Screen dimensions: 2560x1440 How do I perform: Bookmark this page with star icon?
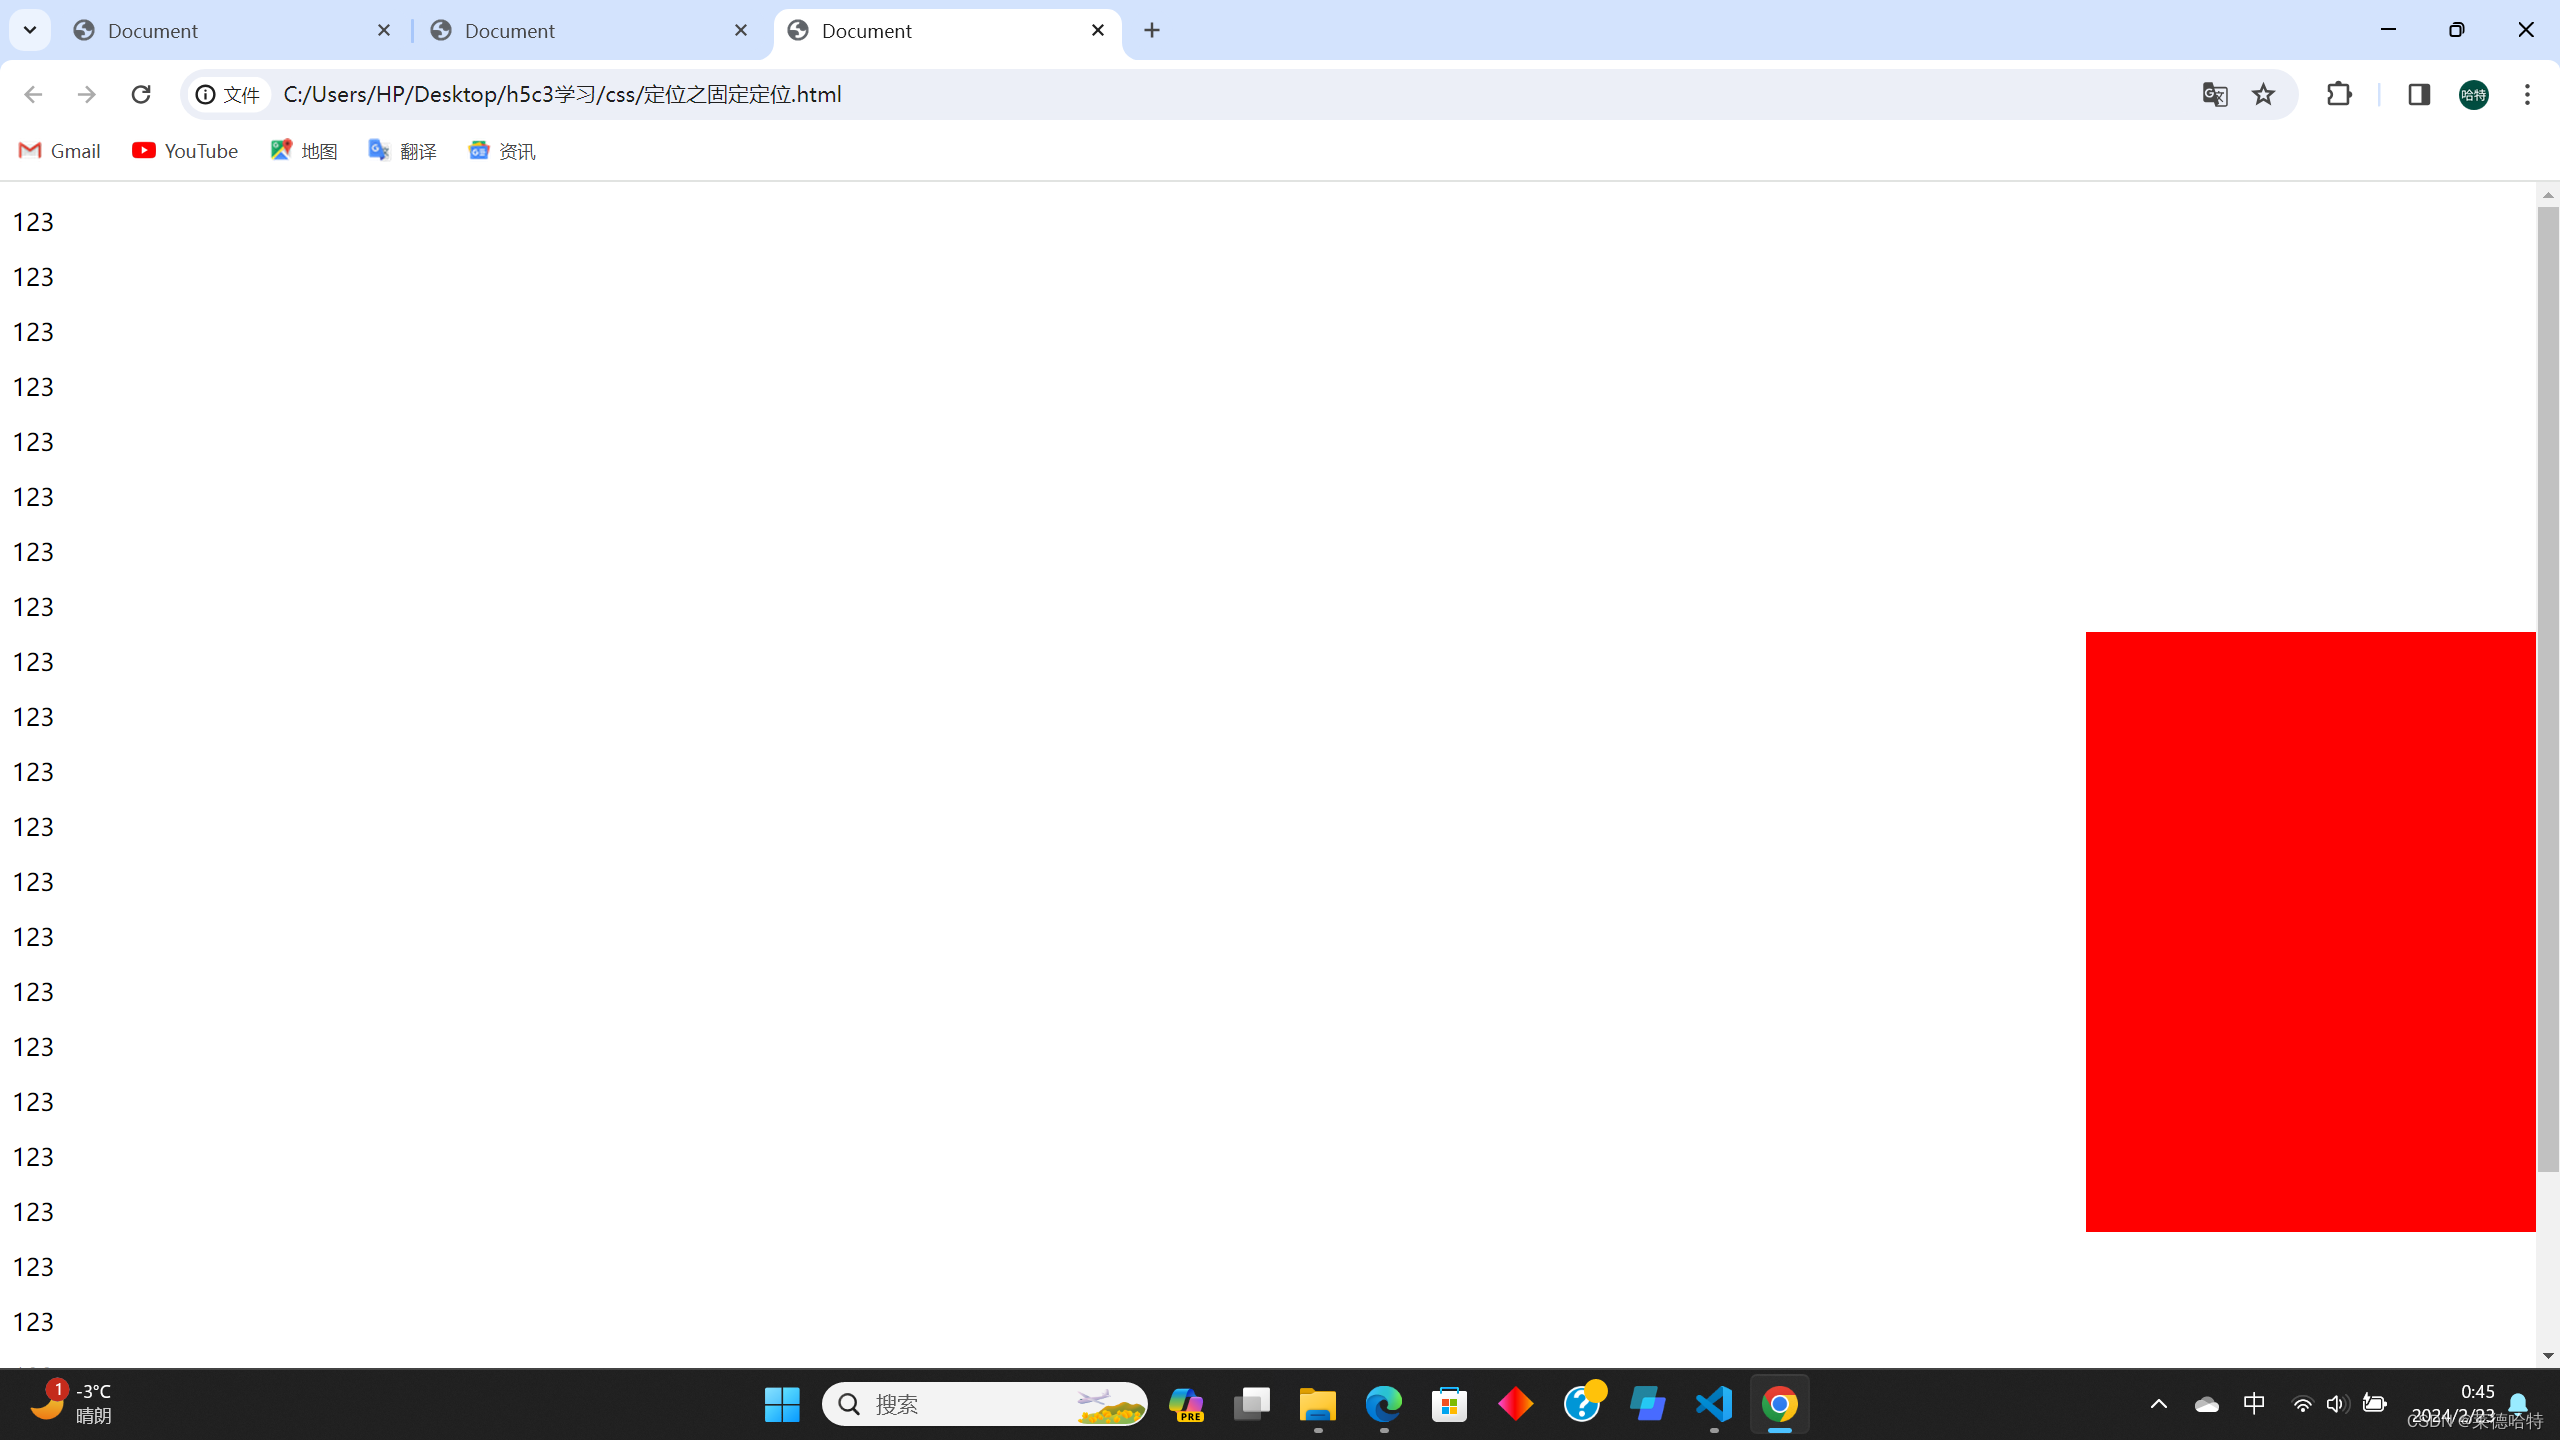(2263, 94)
